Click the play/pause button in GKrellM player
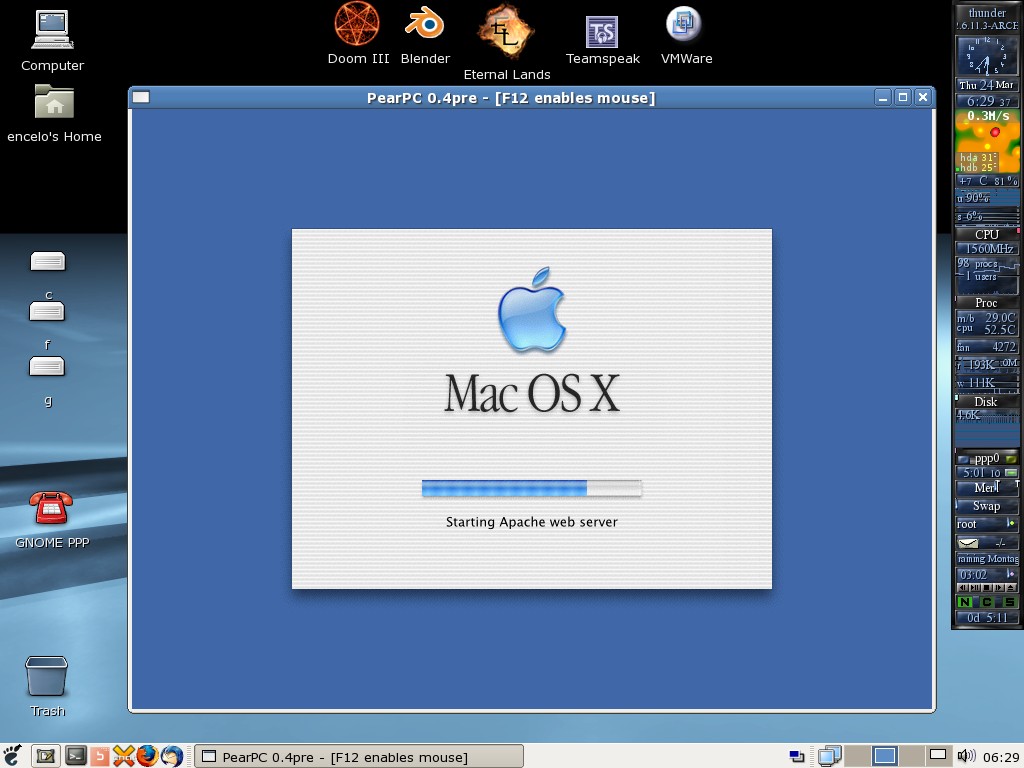Viewport: 1024px width, 768px height. 974,588
